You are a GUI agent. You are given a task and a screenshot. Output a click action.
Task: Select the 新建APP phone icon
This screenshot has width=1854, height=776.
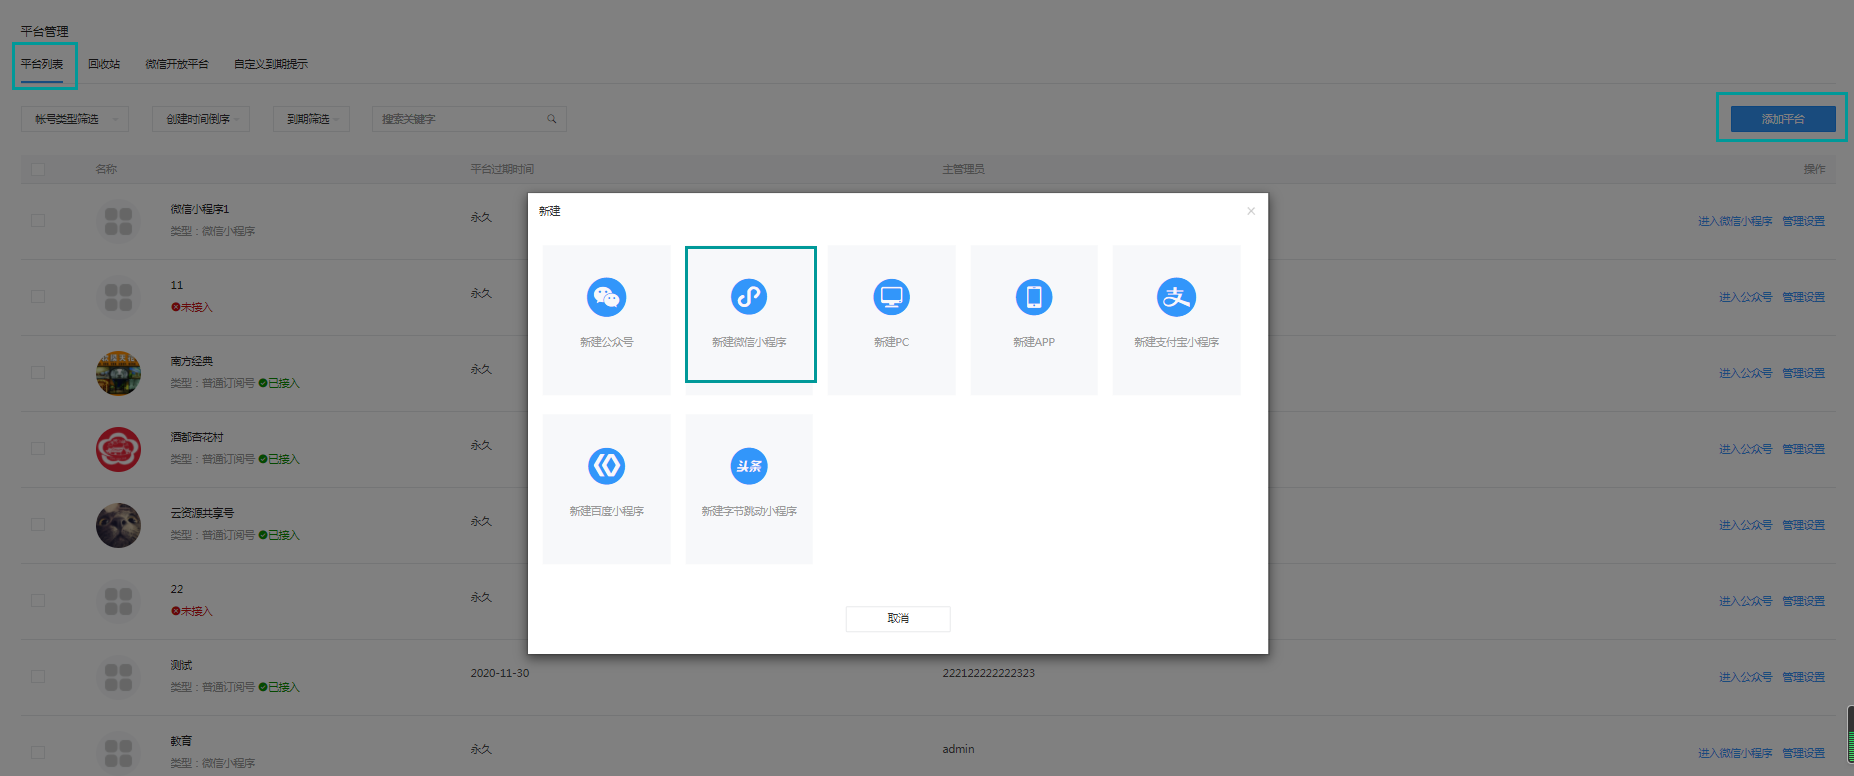(x=1034, y=297)
